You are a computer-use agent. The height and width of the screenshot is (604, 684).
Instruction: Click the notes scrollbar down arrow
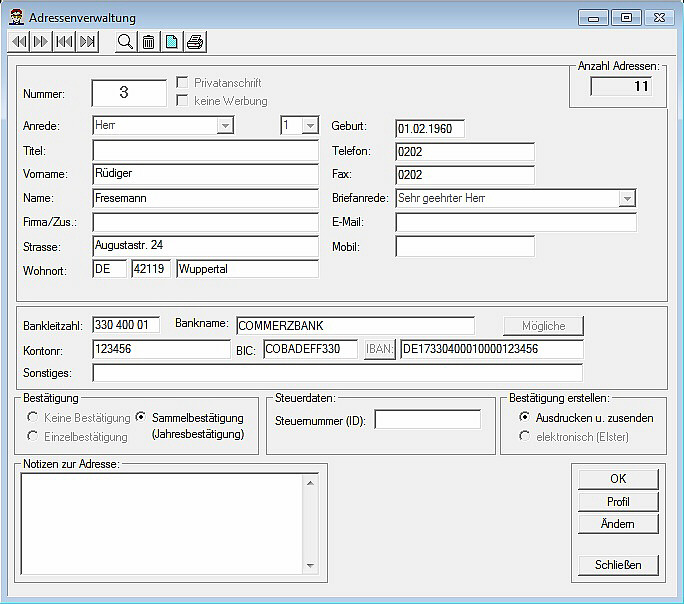point(310,563)
